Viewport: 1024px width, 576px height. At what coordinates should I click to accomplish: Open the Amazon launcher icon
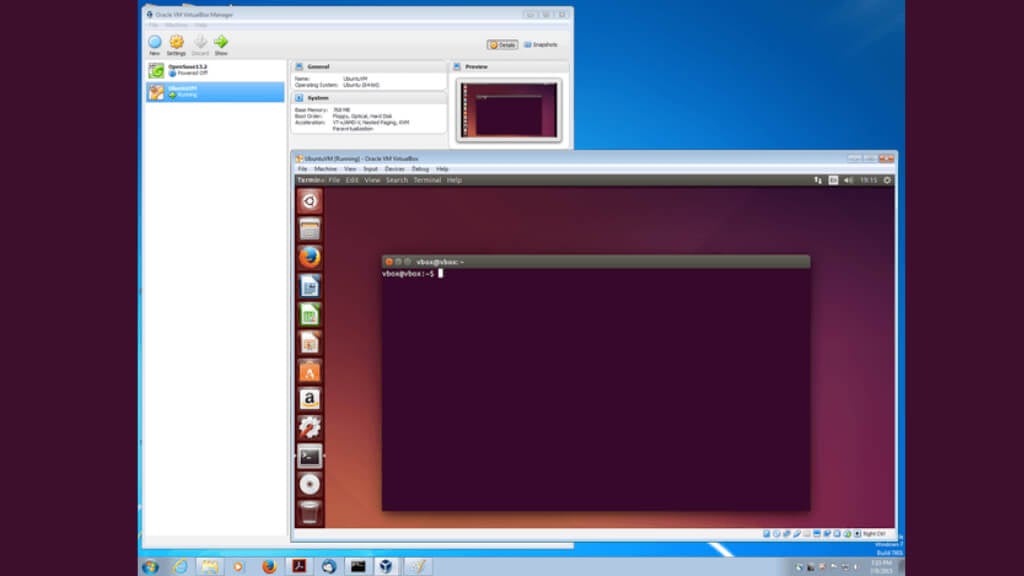(x=310, y=399)
